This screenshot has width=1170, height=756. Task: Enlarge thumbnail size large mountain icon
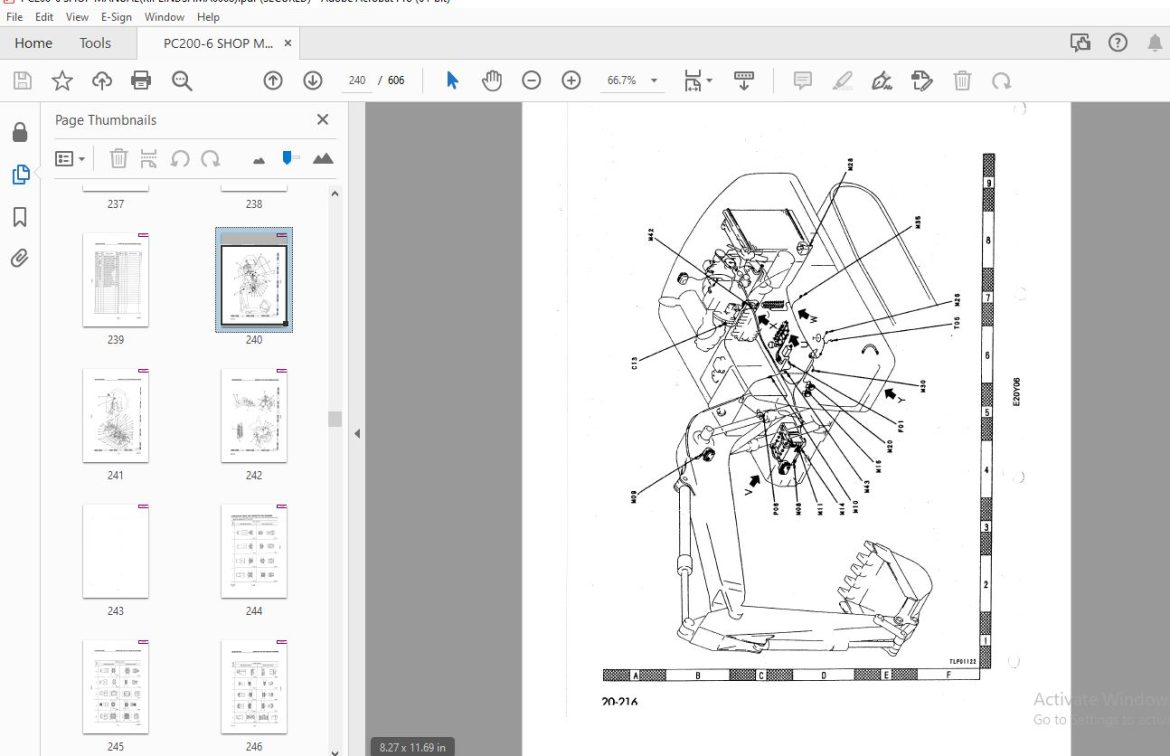point(323,158)
